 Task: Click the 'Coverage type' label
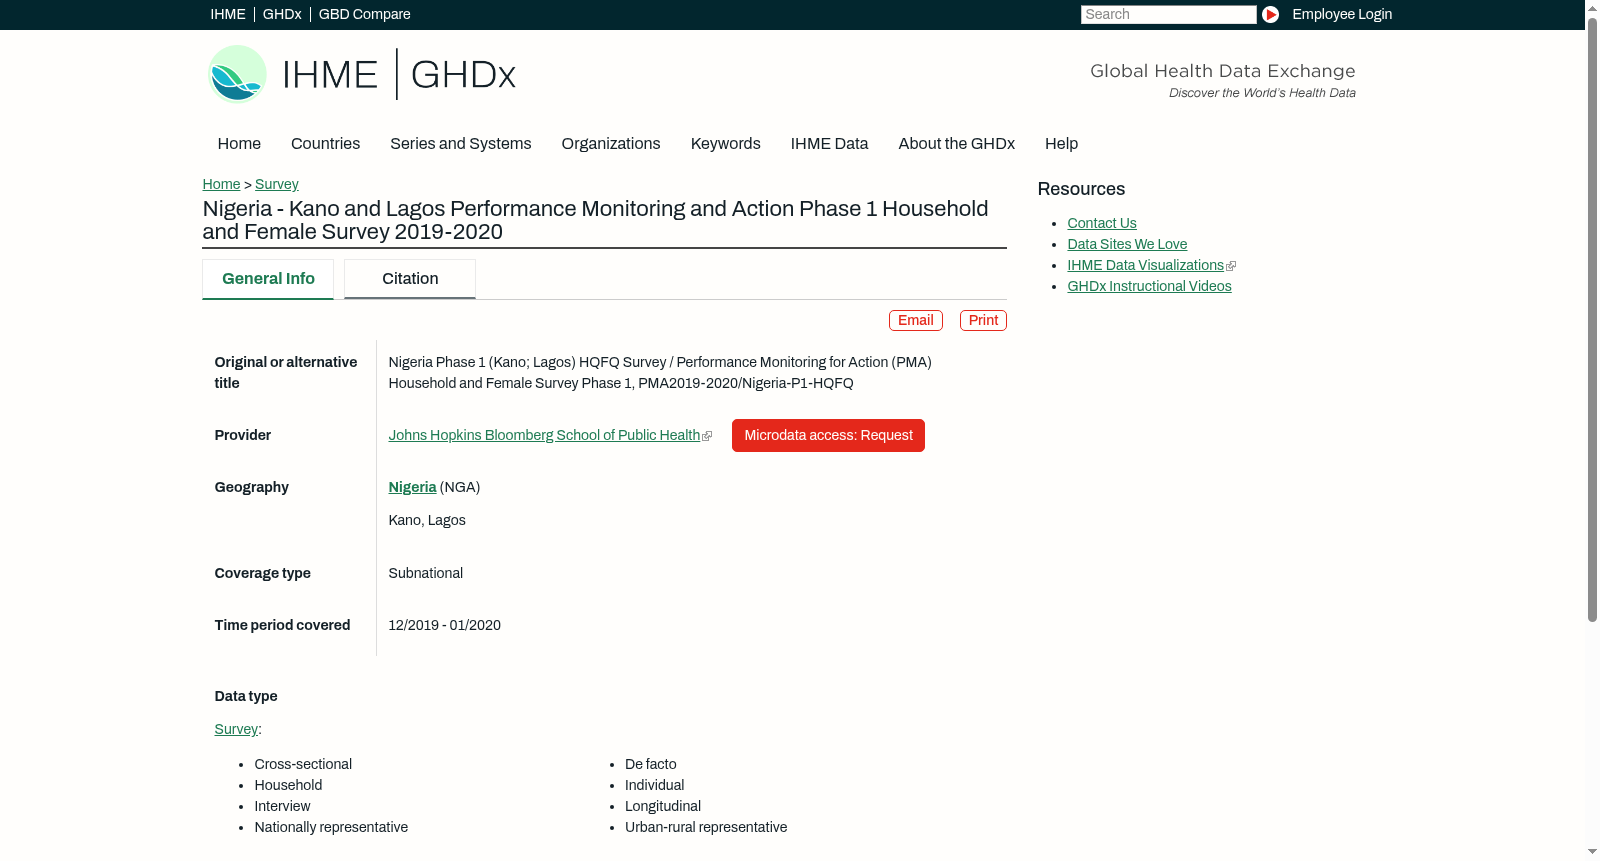[262, 573]
